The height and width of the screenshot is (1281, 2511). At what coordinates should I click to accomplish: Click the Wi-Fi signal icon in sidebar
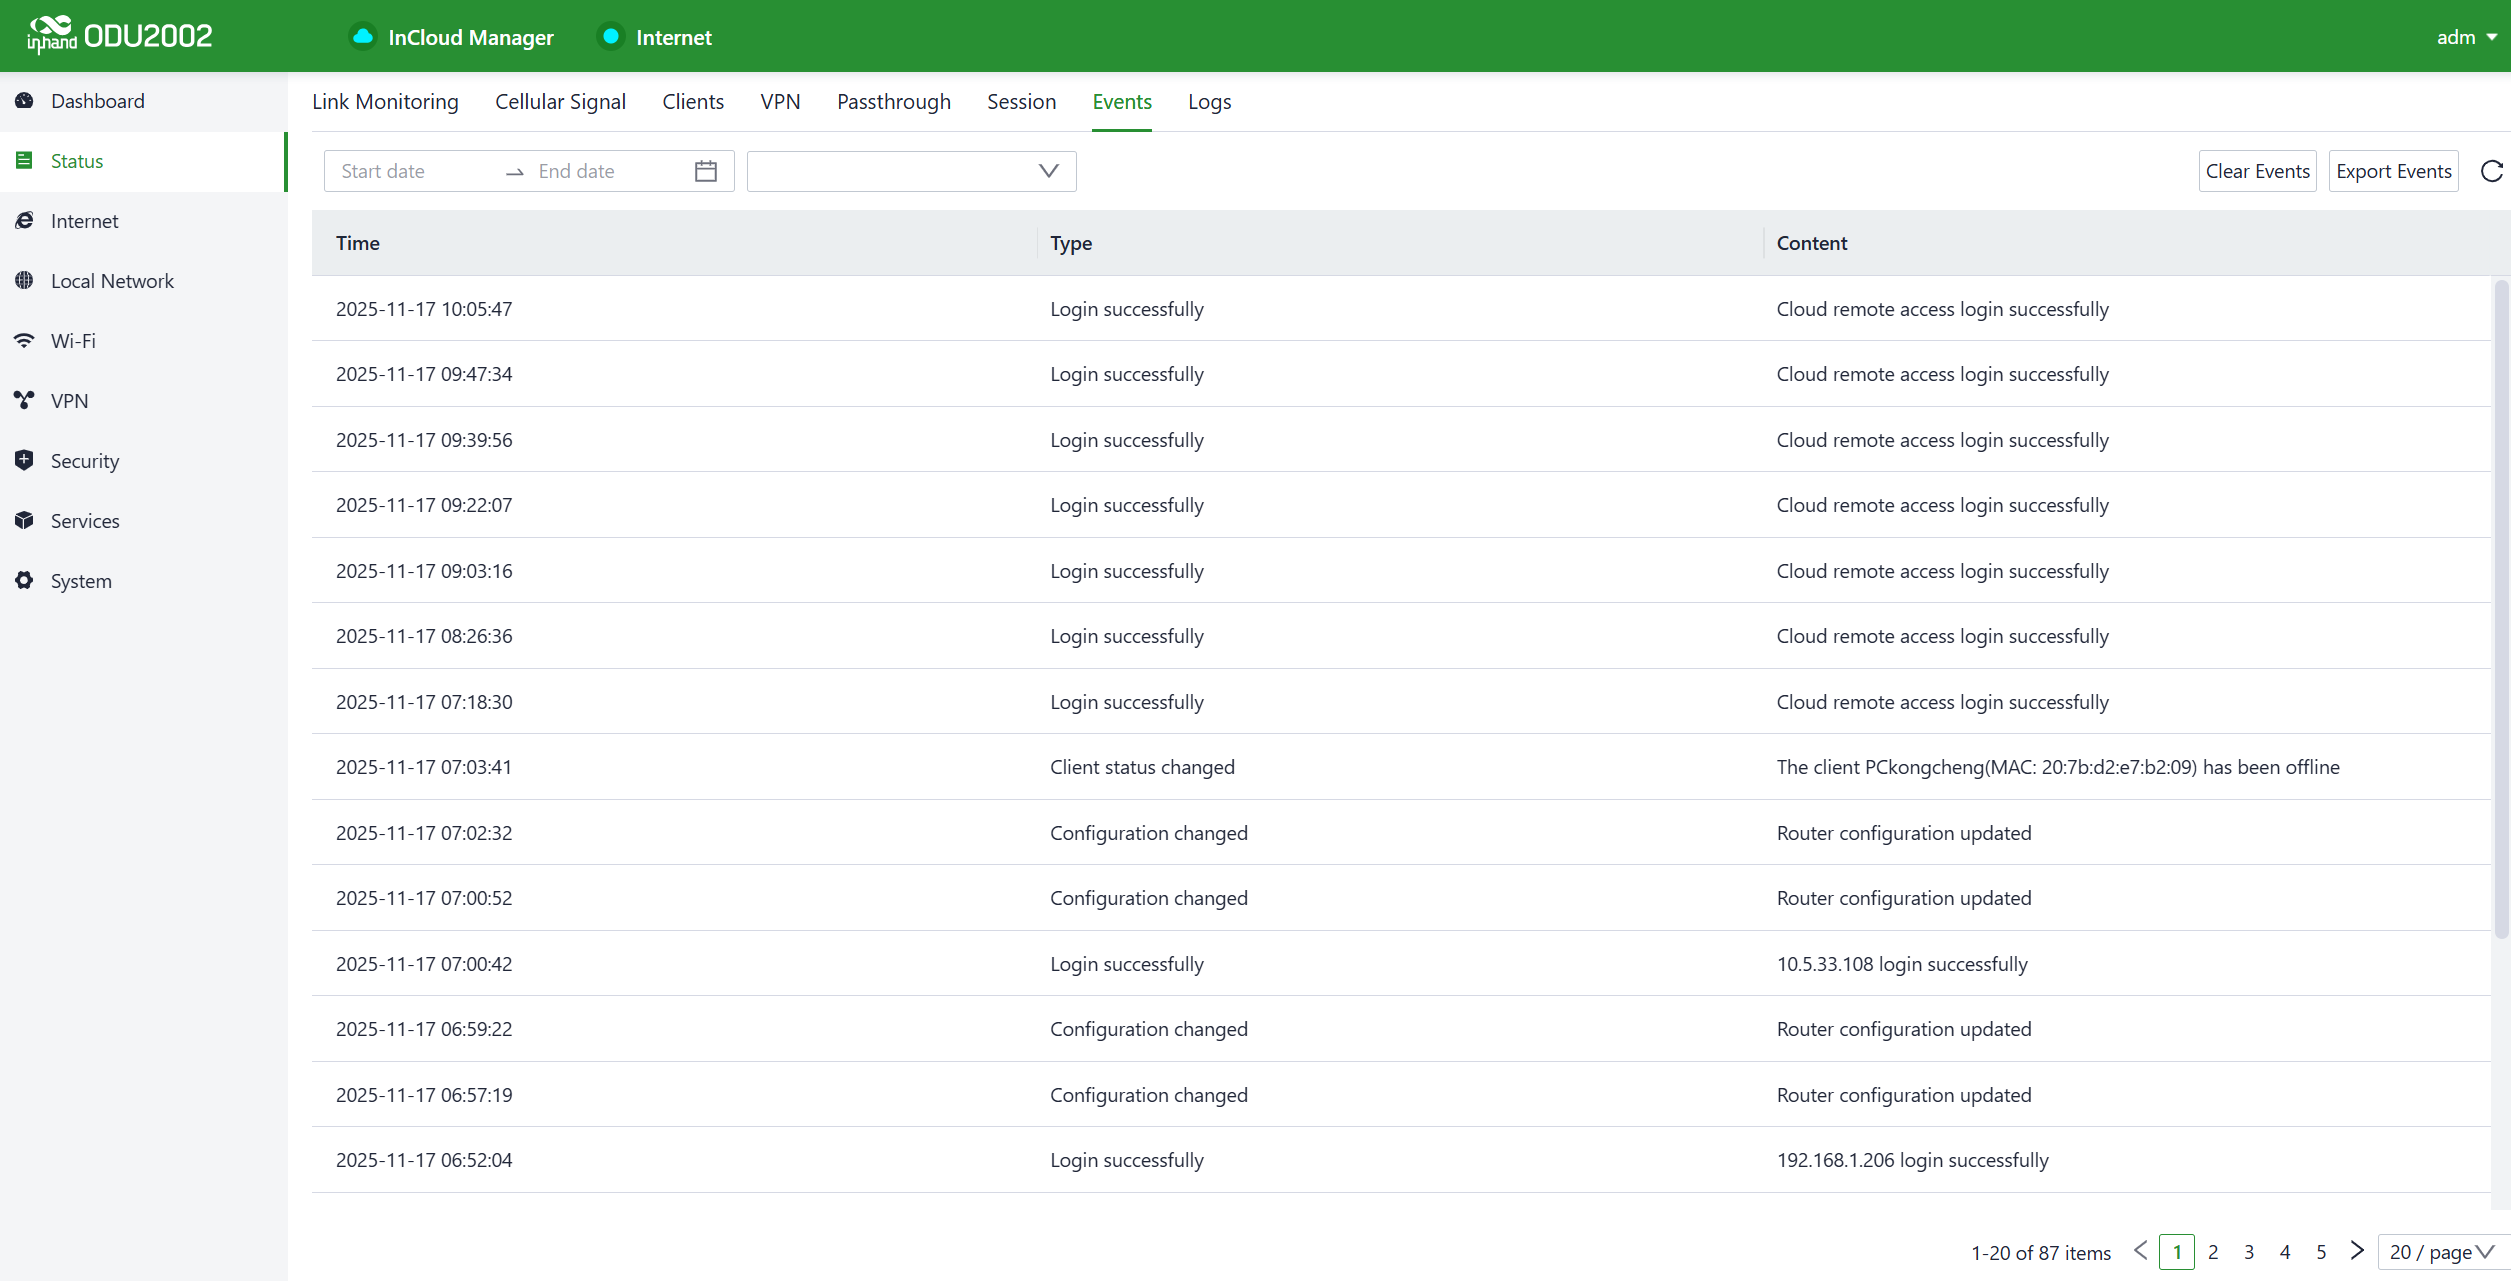tap(25, 341)
